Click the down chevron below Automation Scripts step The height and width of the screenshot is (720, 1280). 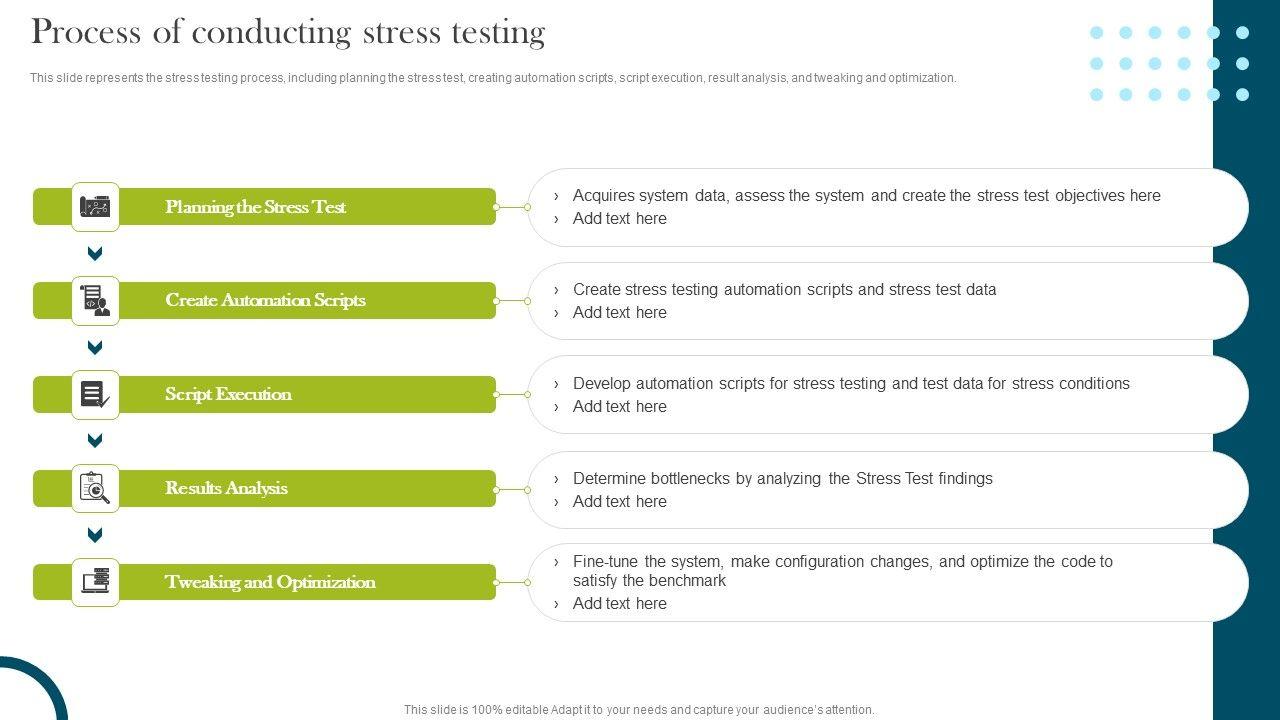pyautogui.click(x=95, y=348)
